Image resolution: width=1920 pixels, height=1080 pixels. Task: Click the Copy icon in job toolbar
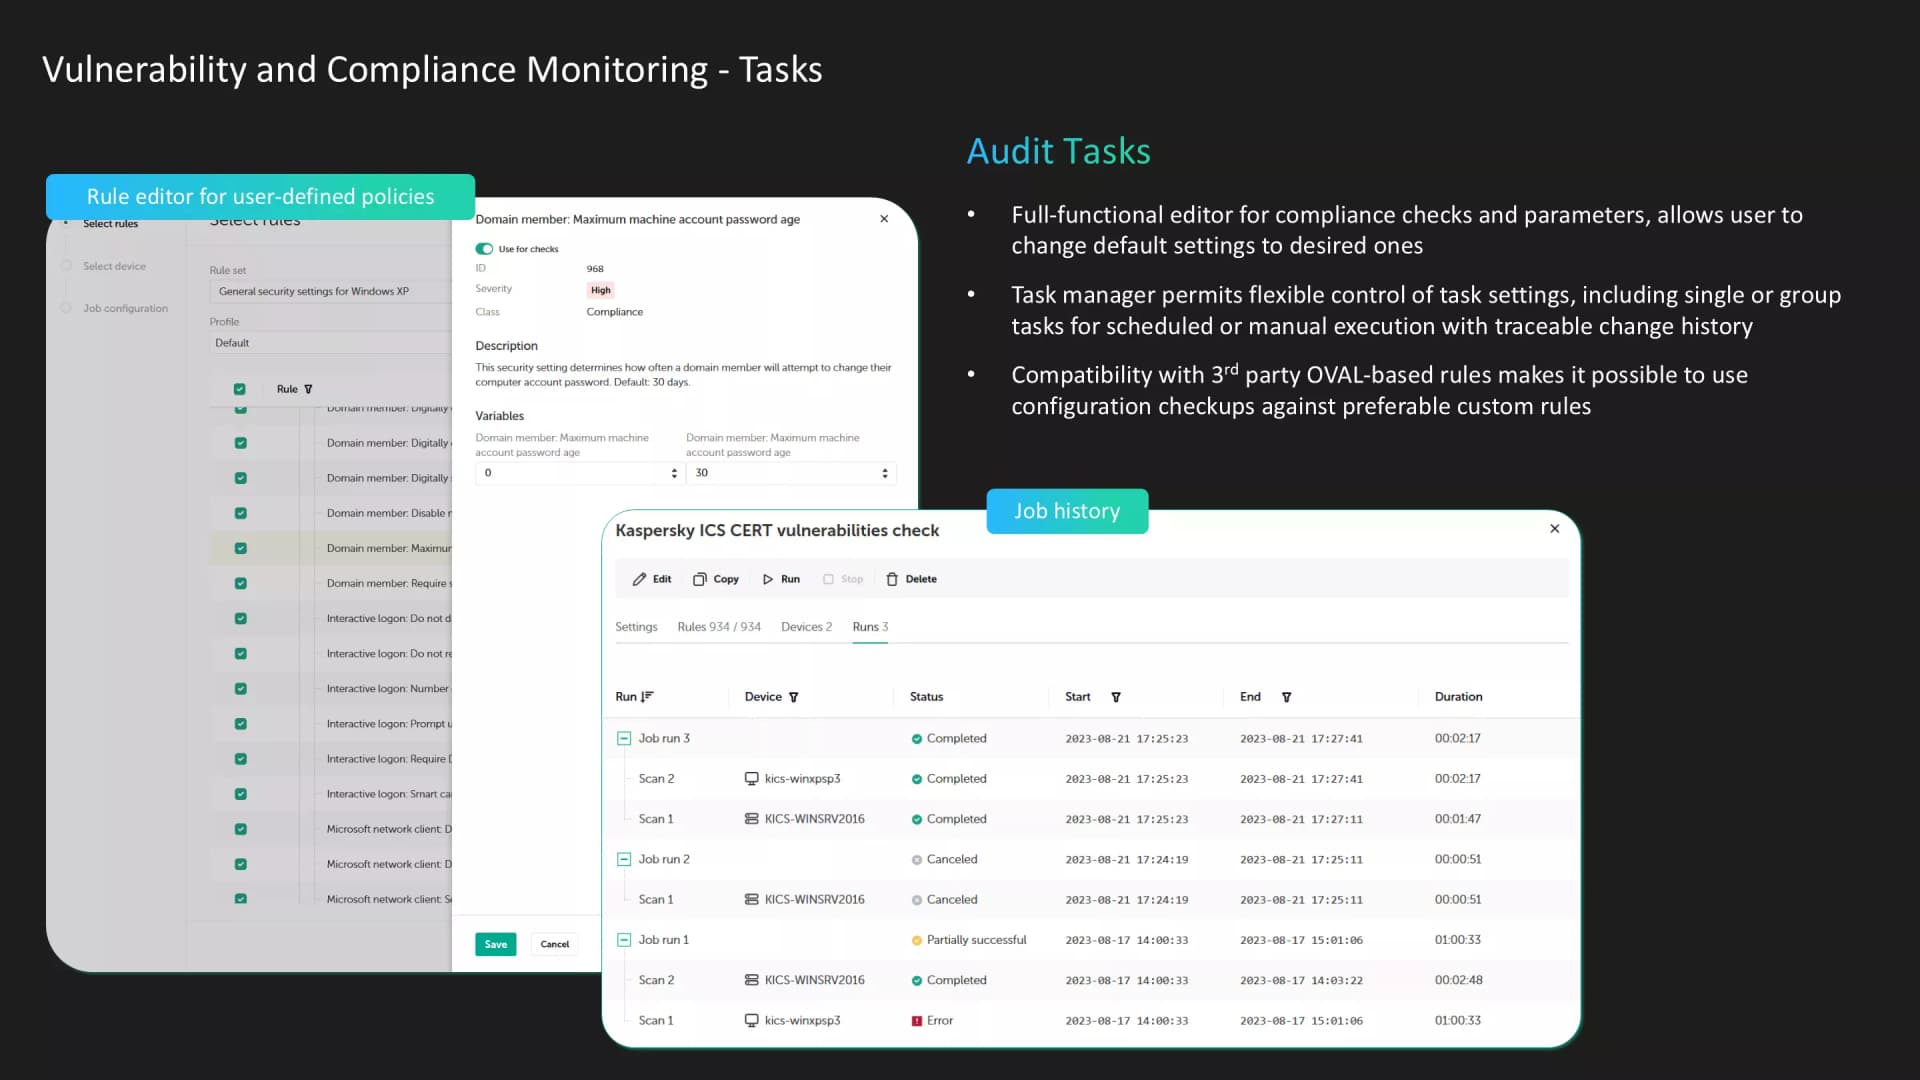[x=700, y=579]
